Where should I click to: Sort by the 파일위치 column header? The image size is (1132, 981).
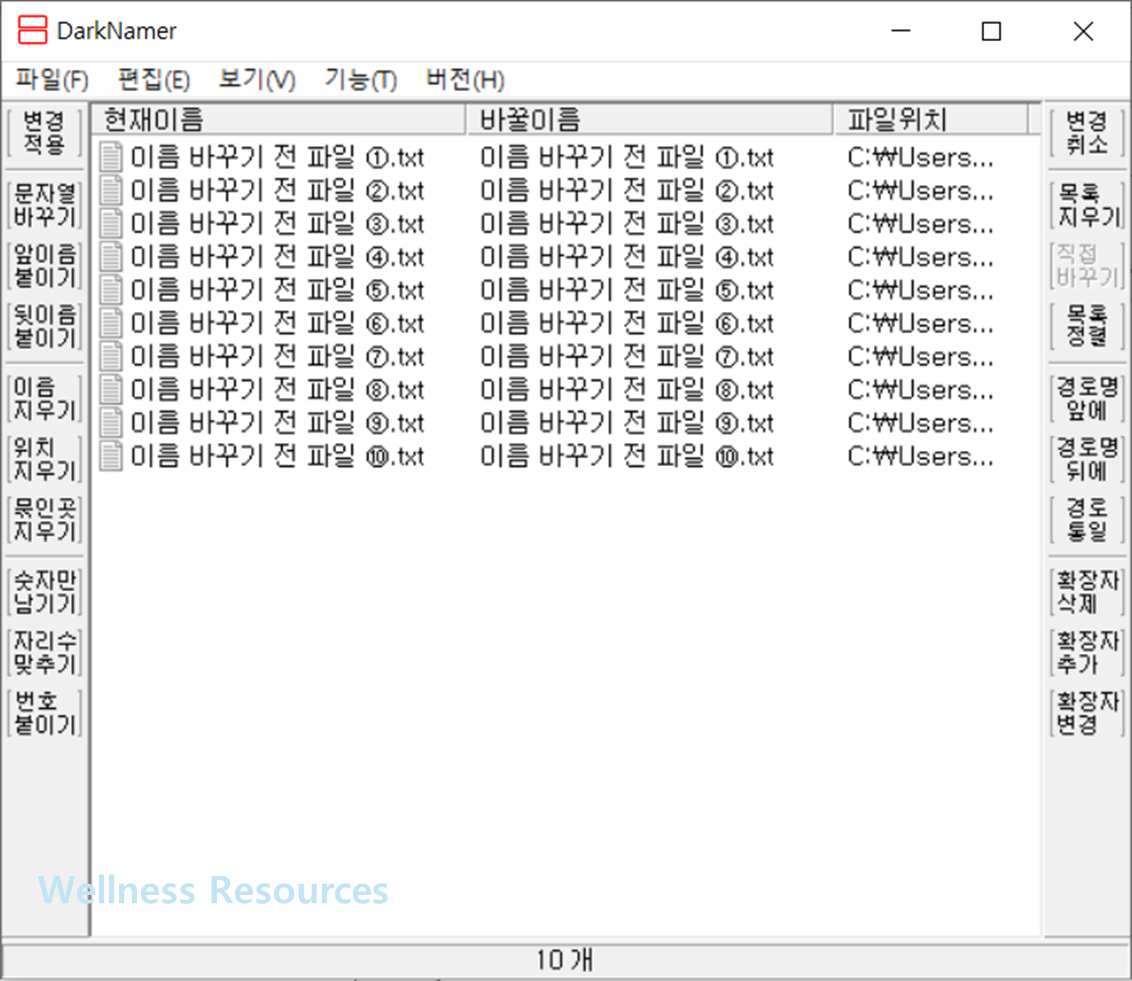(x=931, y=119)
